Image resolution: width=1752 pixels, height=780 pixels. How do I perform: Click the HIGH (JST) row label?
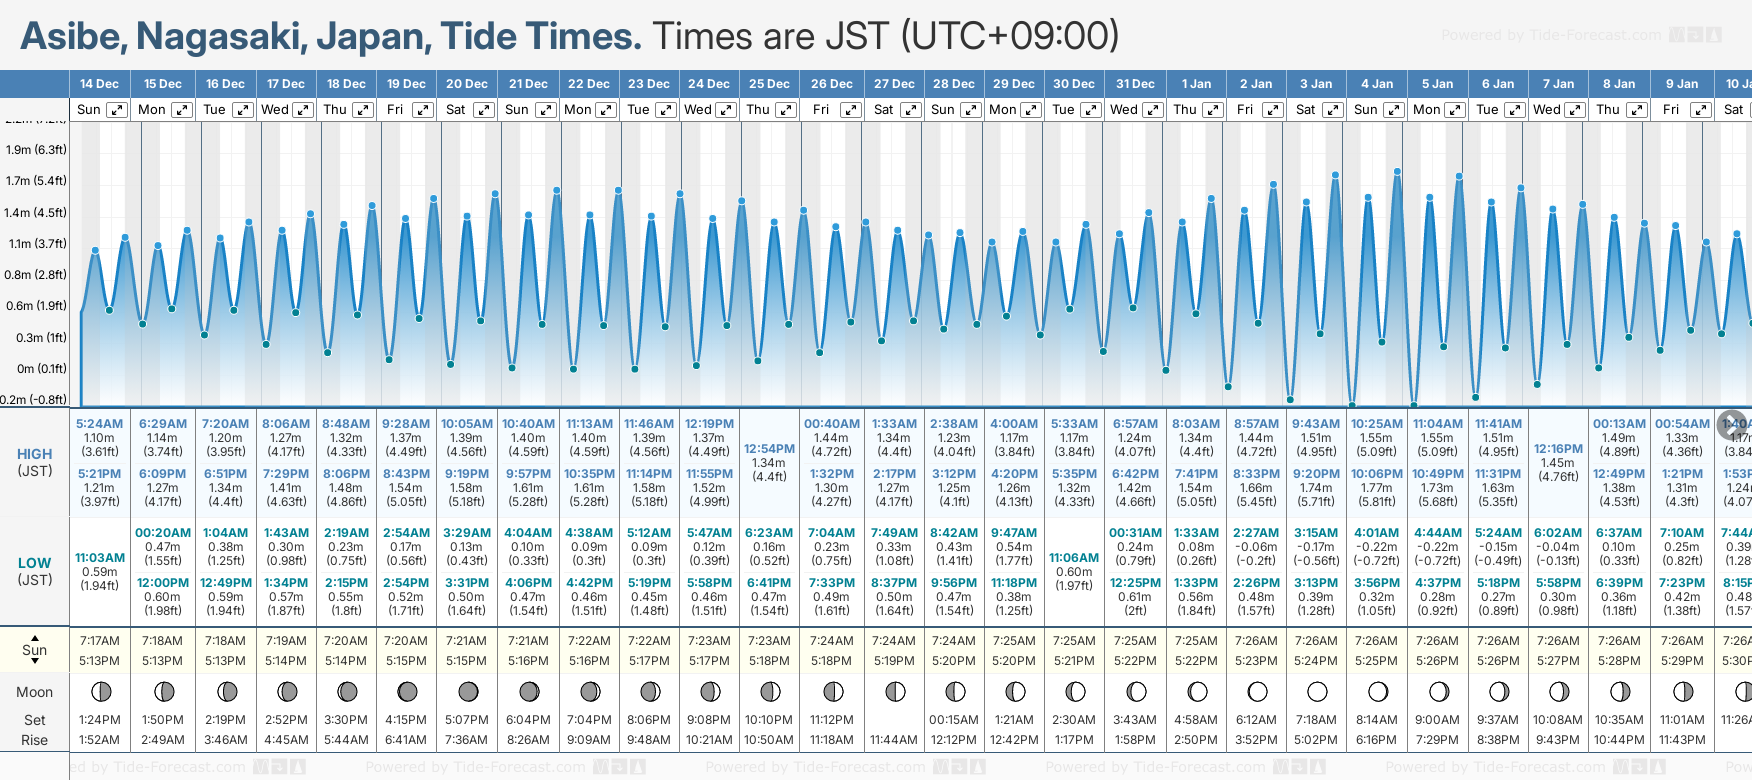click(x=35, y=462)
